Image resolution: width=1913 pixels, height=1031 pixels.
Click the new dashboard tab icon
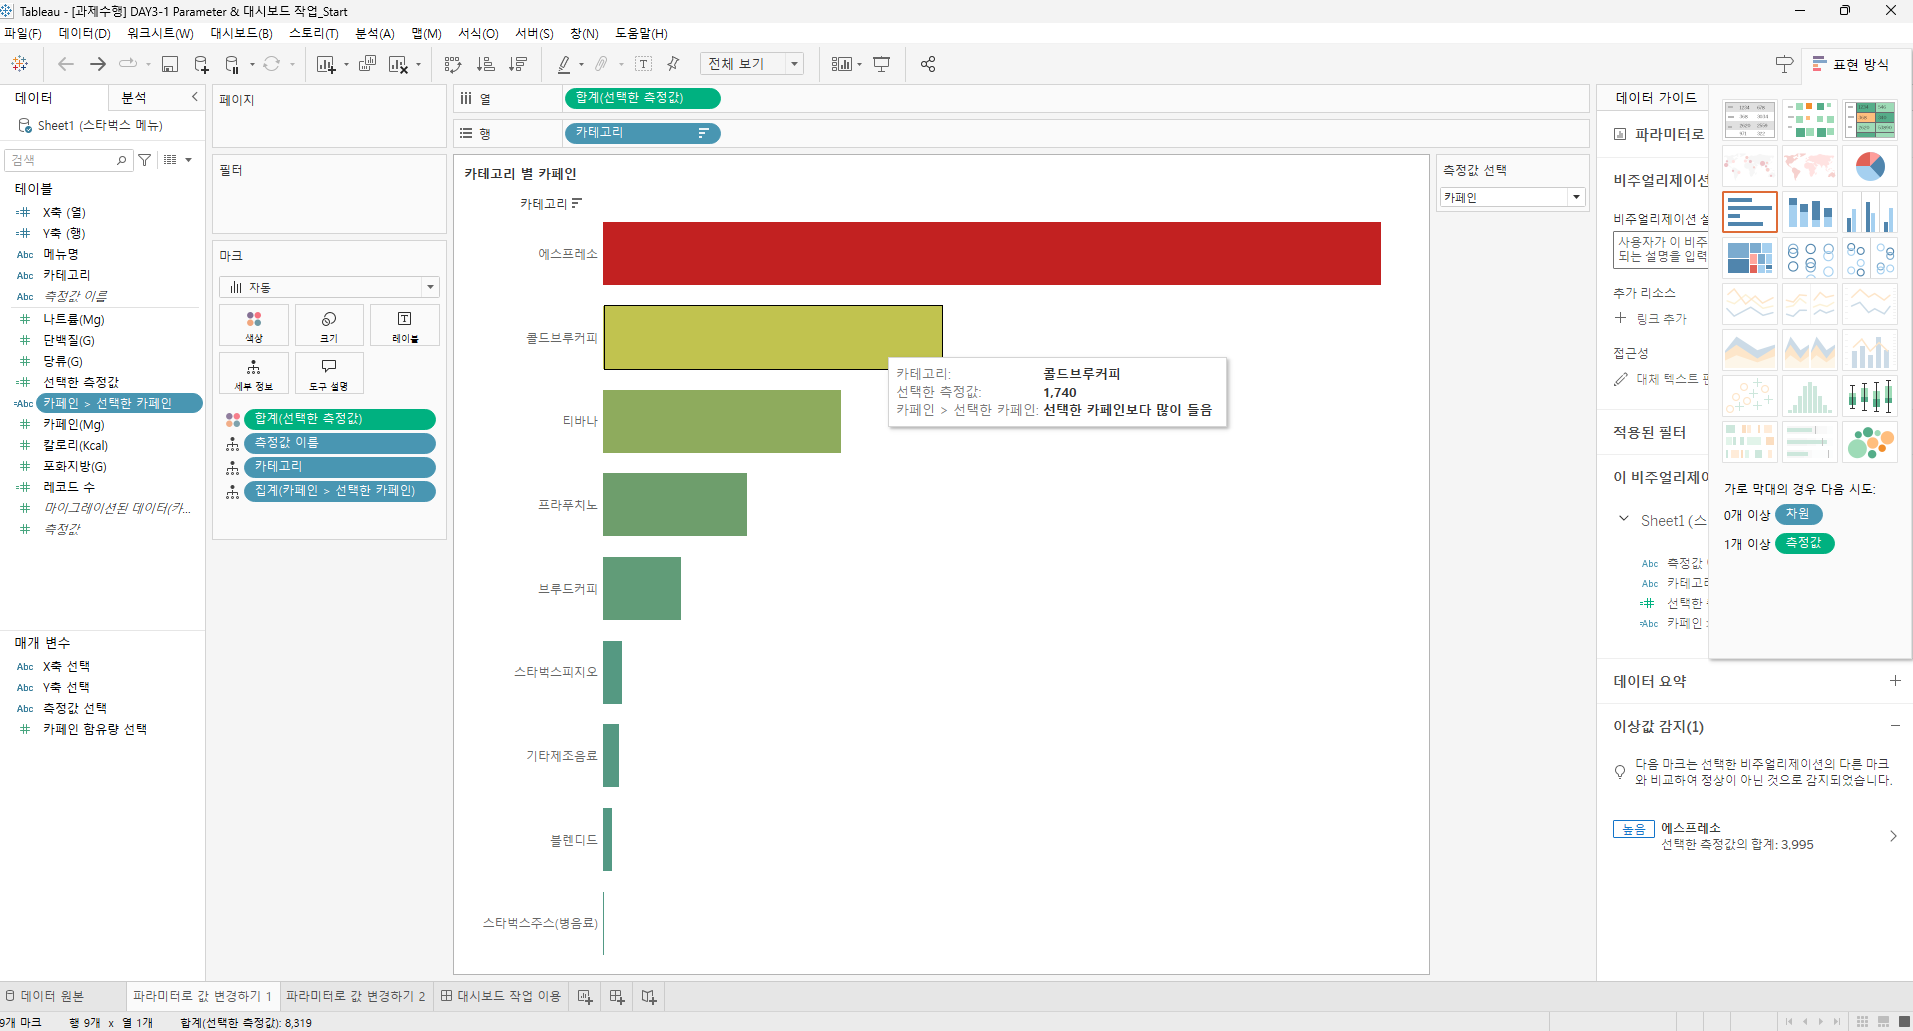(617, 996)
